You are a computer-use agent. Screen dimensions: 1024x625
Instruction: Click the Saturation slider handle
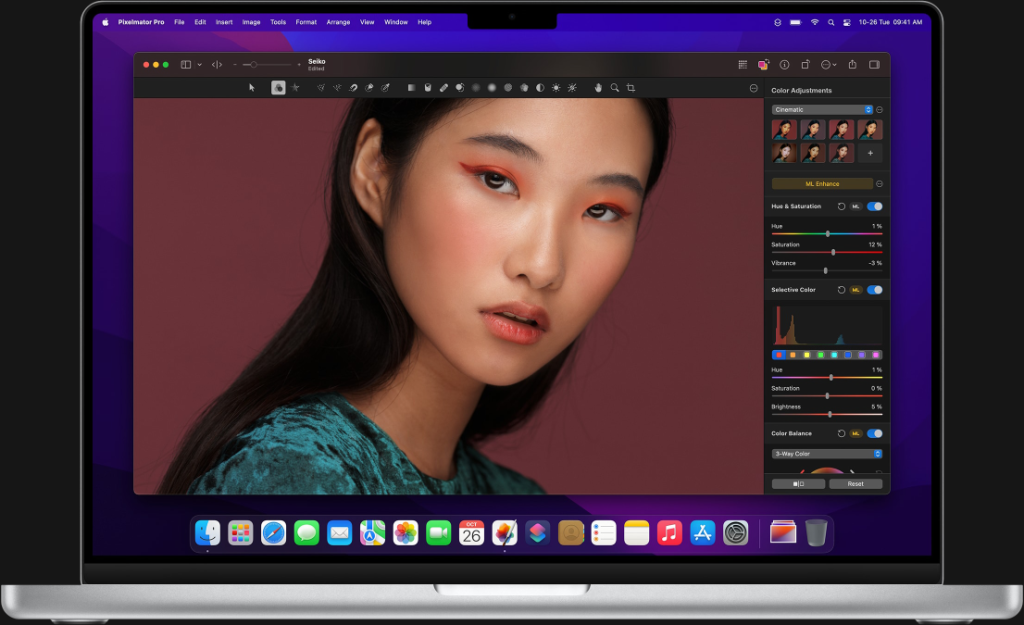click(833, 252)
